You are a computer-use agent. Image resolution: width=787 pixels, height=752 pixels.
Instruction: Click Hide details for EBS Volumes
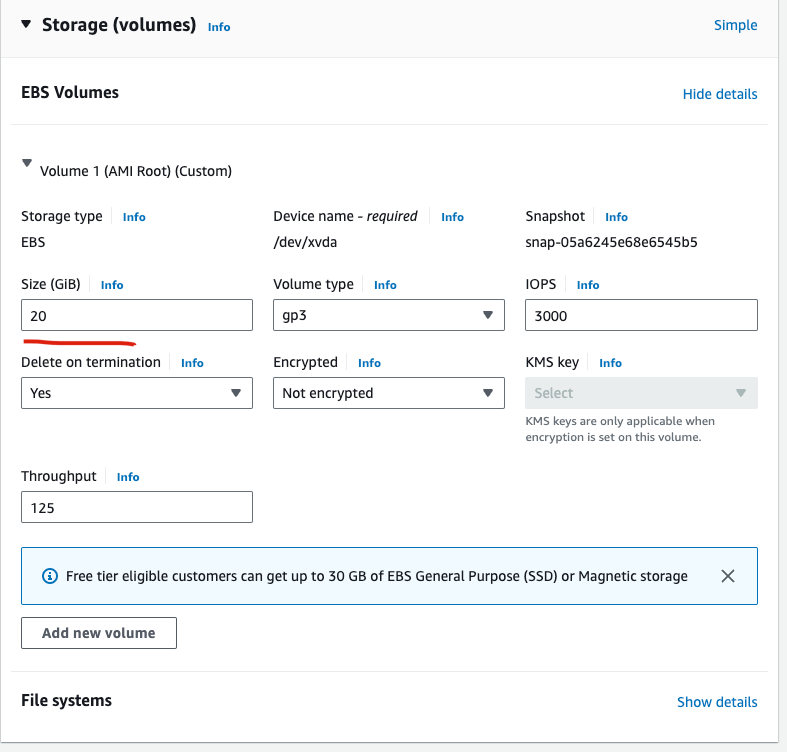tap(719, 94)
